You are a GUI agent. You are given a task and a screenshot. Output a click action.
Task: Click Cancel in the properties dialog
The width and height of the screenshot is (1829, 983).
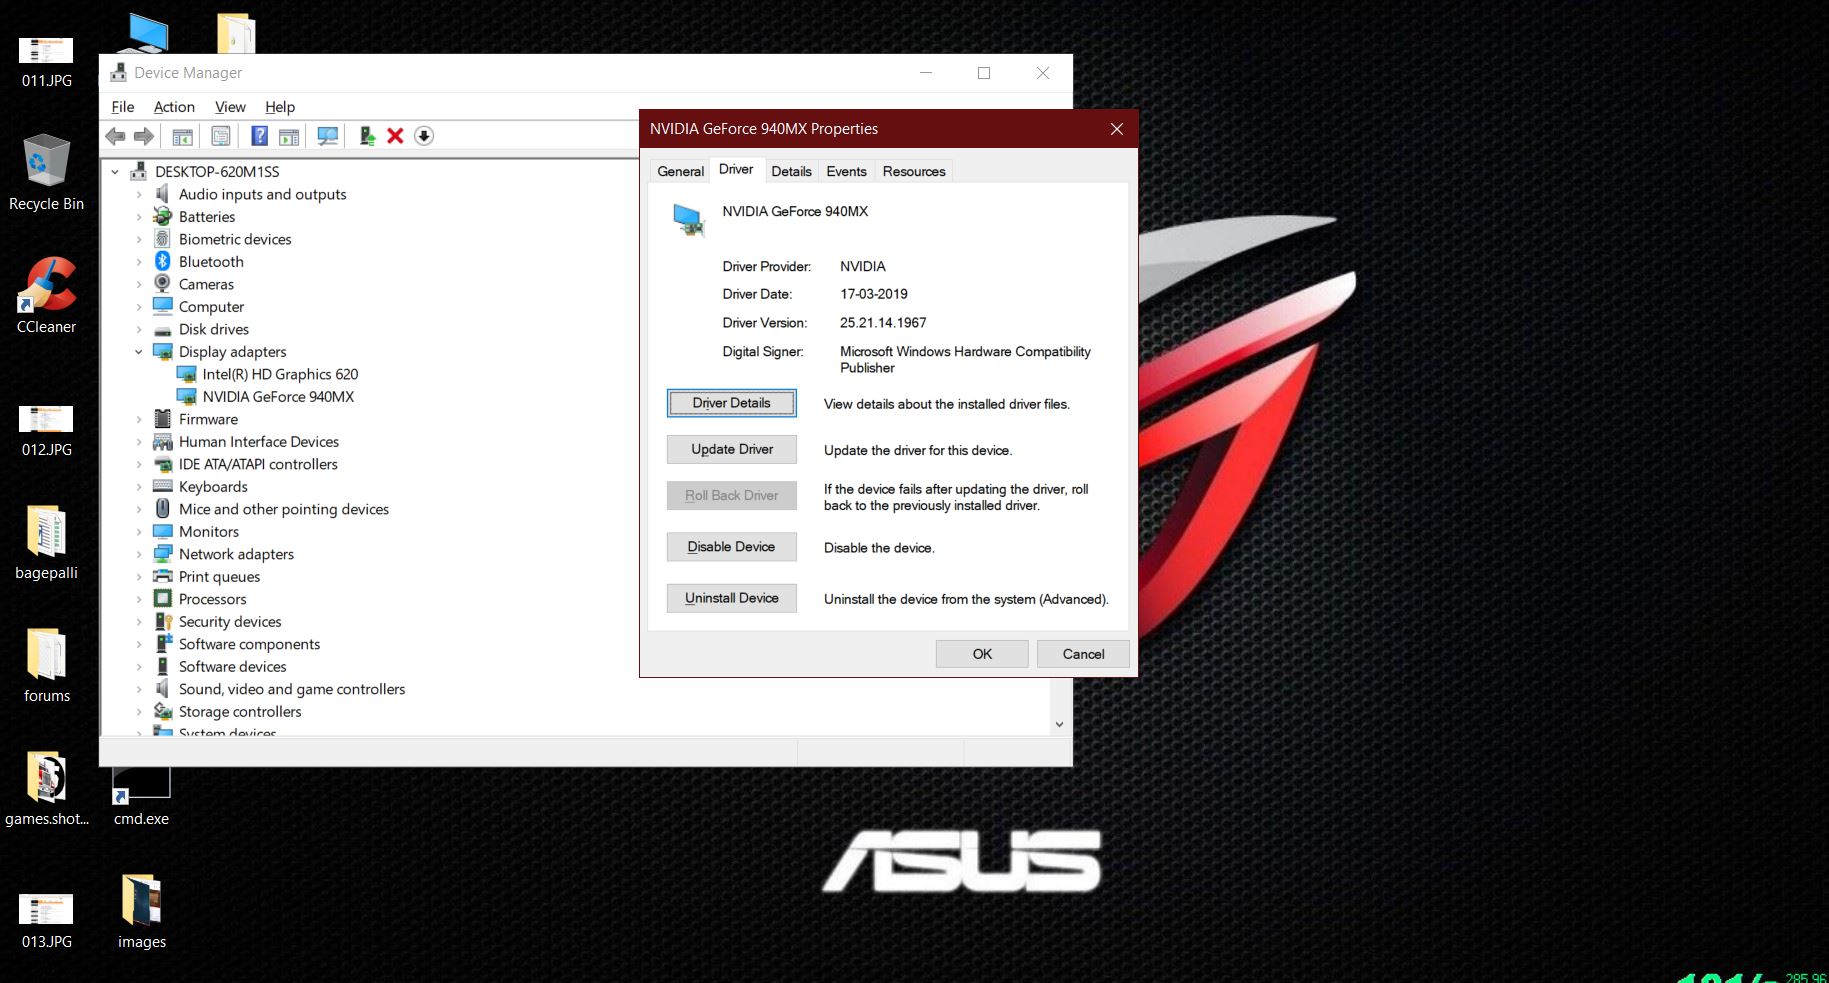pos(1083,654)
